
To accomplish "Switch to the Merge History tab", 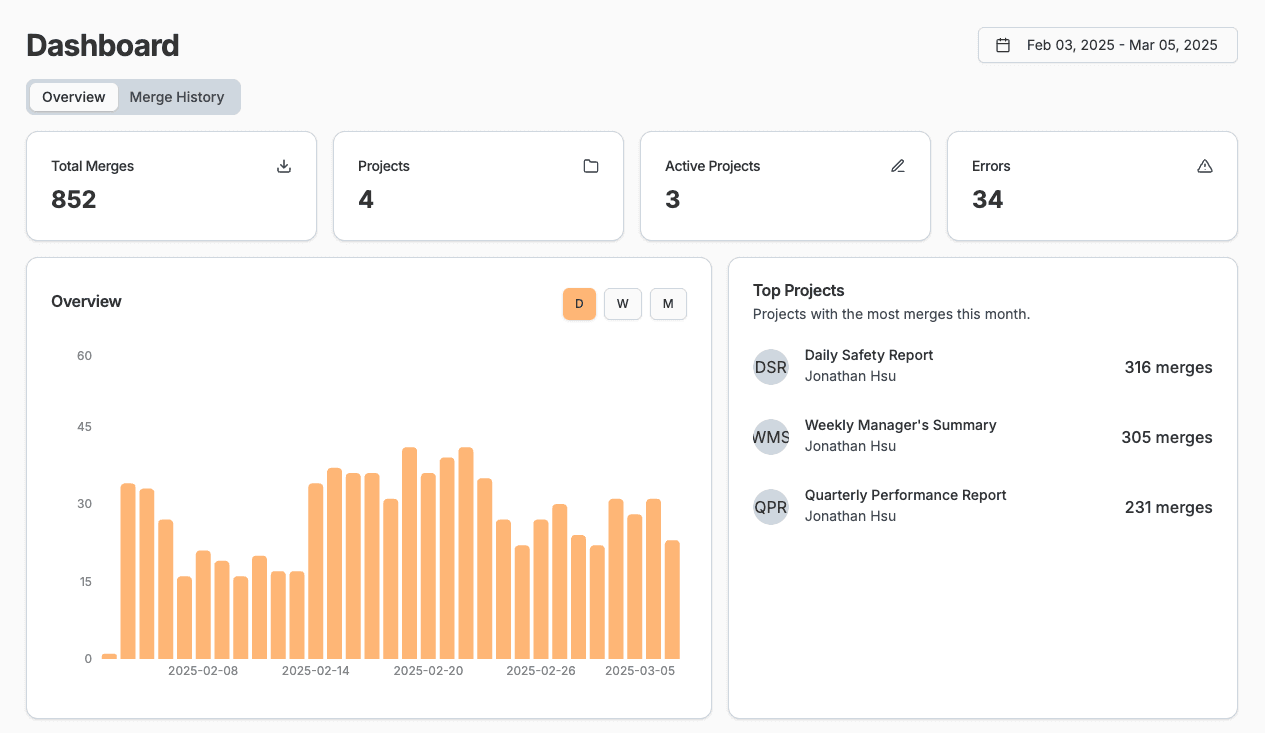I will pyautogui.click(x=177, y=97).
